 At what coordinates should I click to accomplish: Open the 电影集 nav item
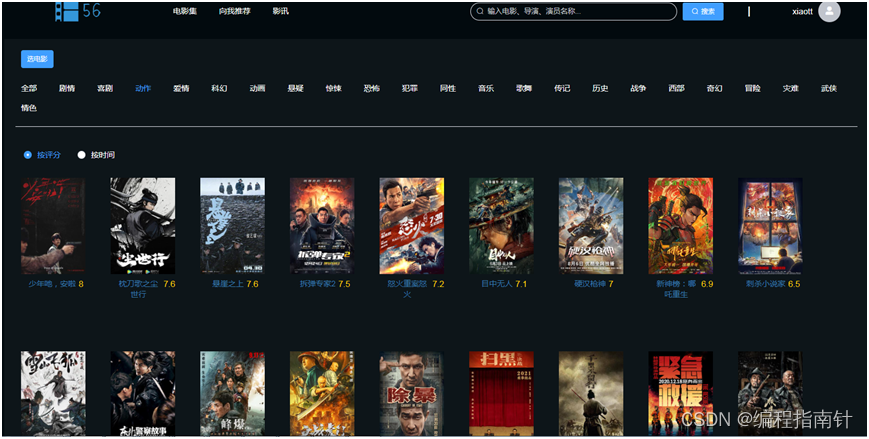(x=185, y=11)
